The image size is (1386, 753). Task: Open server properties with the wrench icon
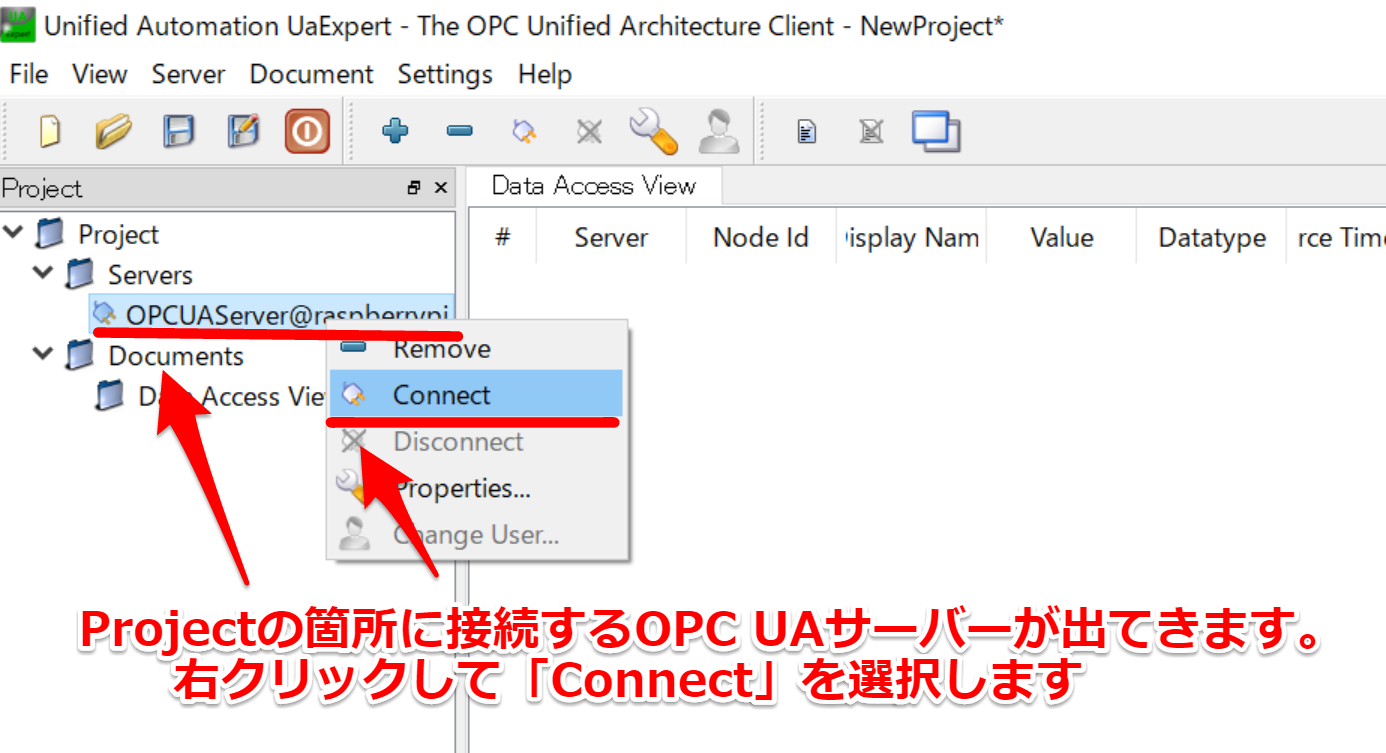coord(654,130)
